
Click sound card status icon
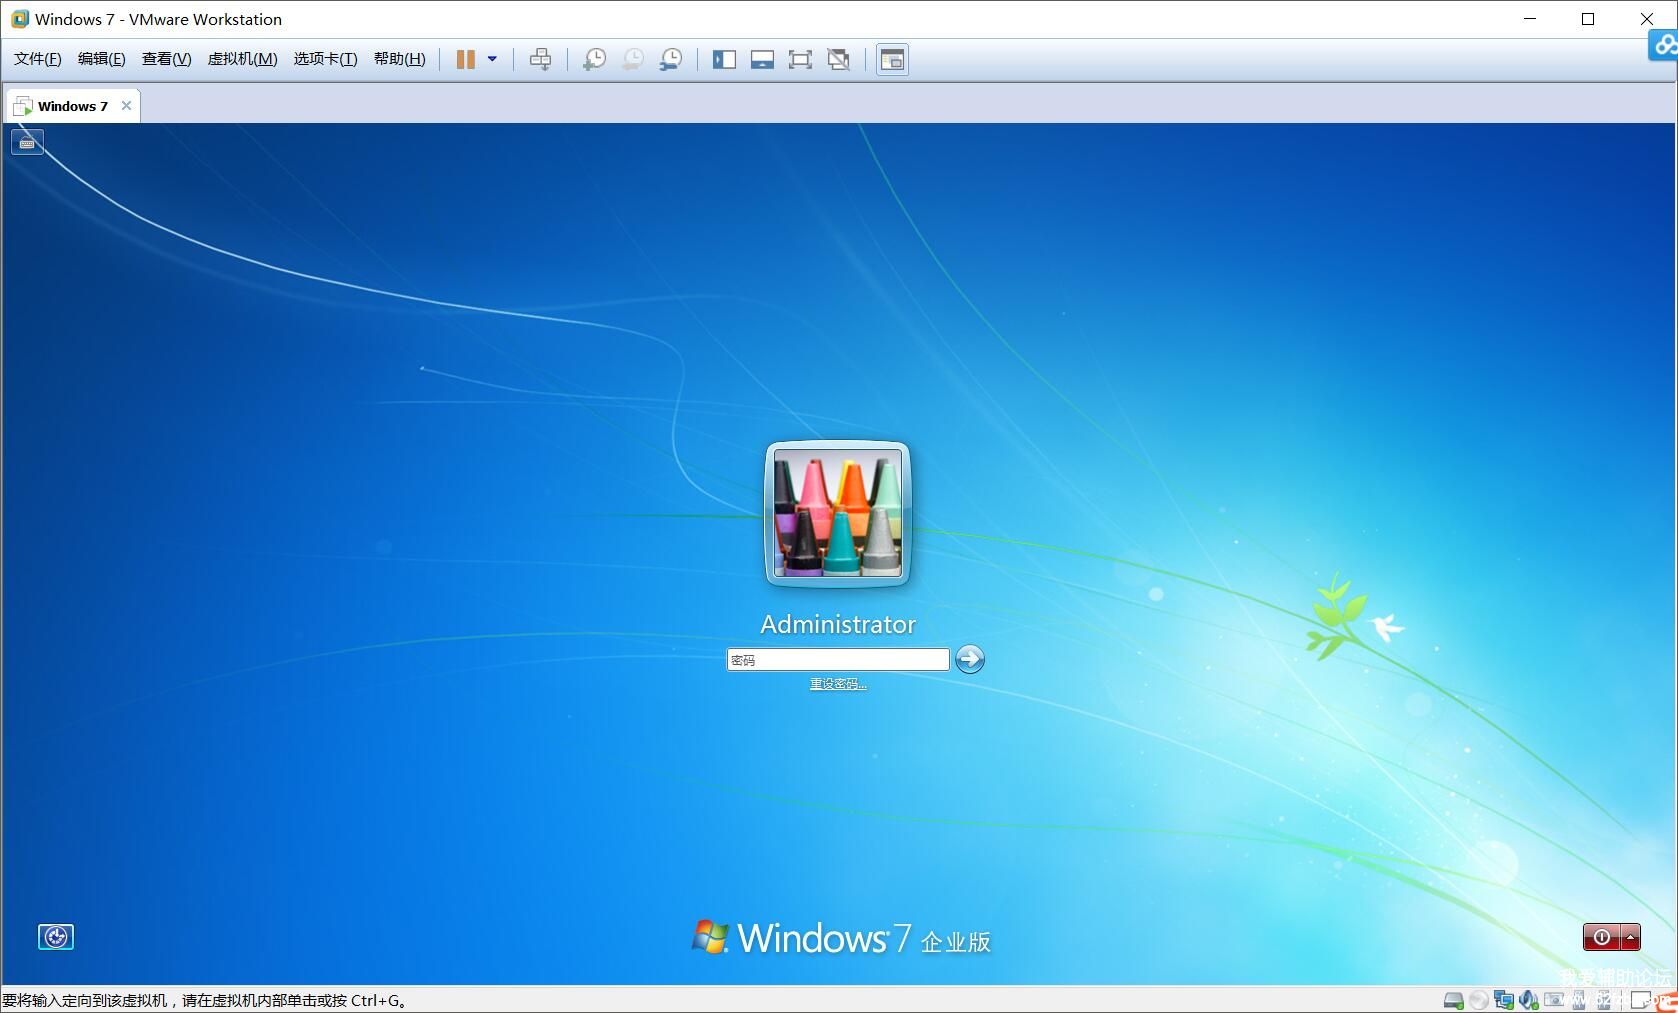click(1529, 1000)
